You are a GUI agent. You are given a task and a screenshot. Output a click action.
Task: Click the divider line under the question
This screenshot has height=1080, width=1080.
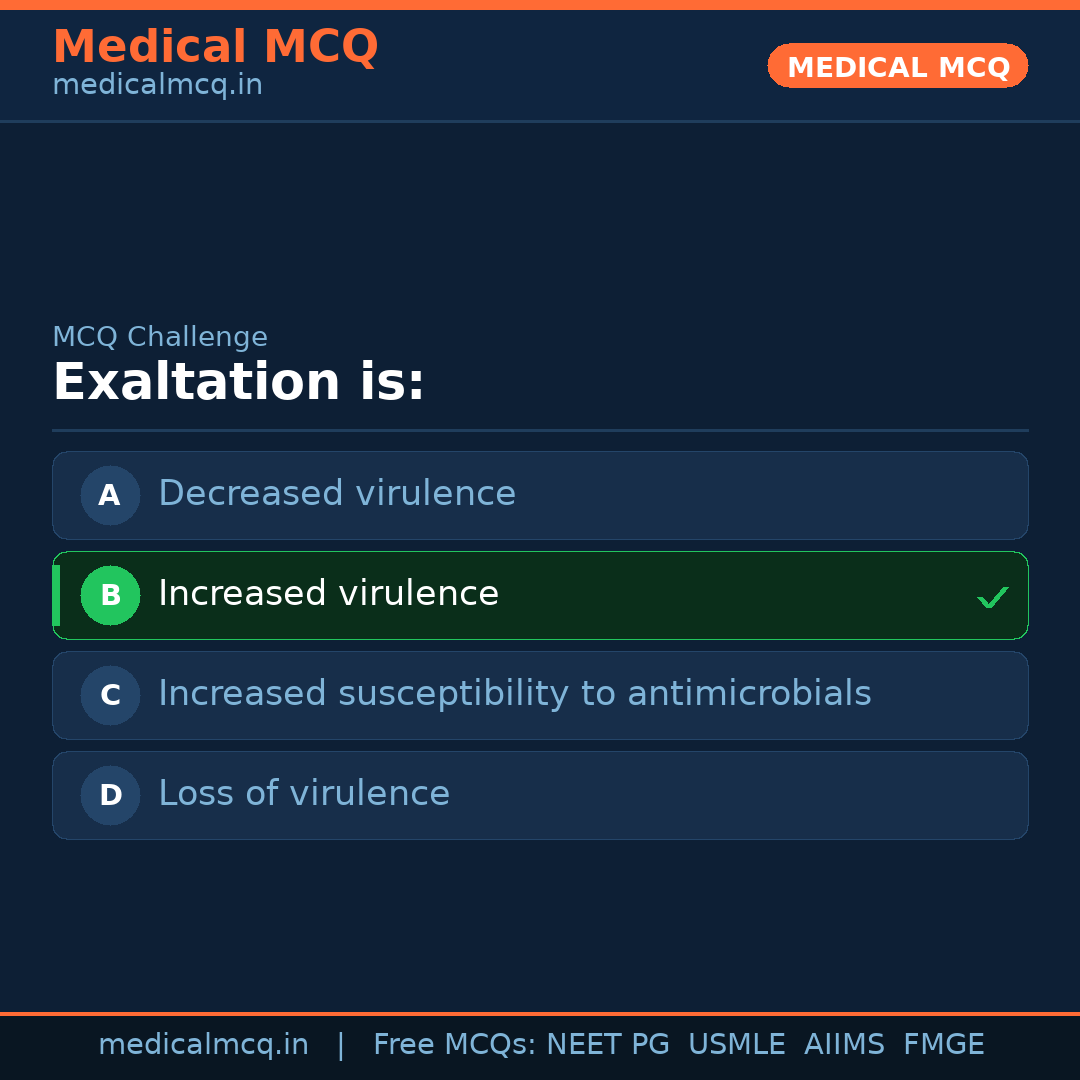pyautogui.click(x=540, y=430)
